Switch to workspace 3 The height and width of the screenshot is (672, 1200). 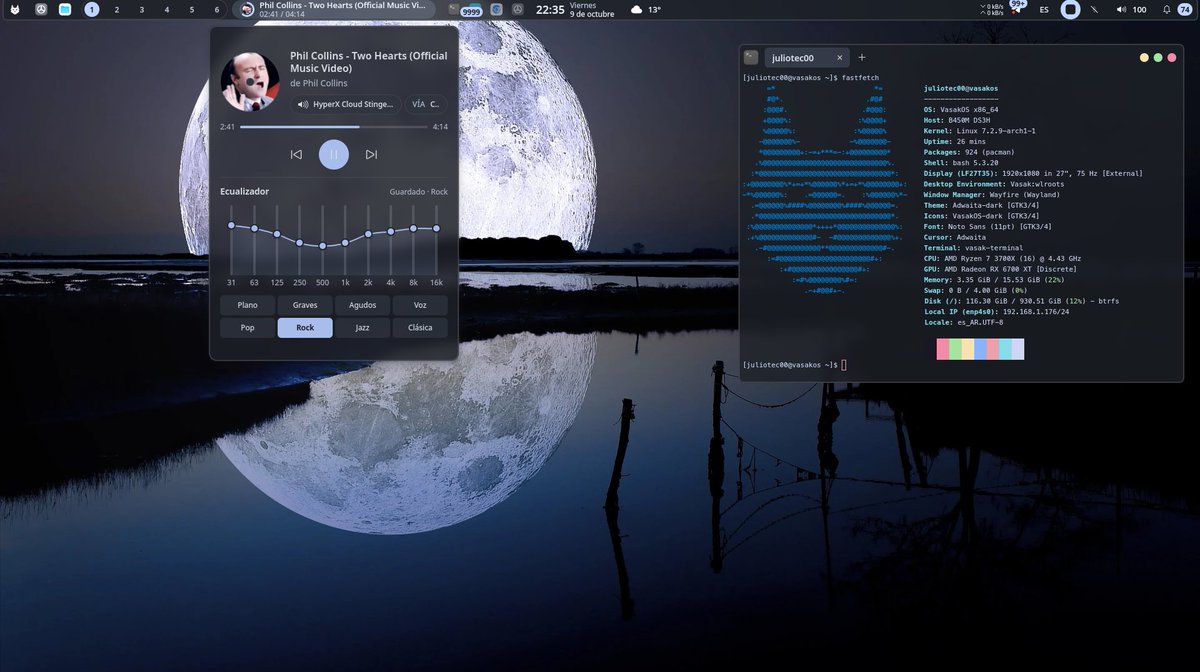pyautogui.click(x=142, y=9)
